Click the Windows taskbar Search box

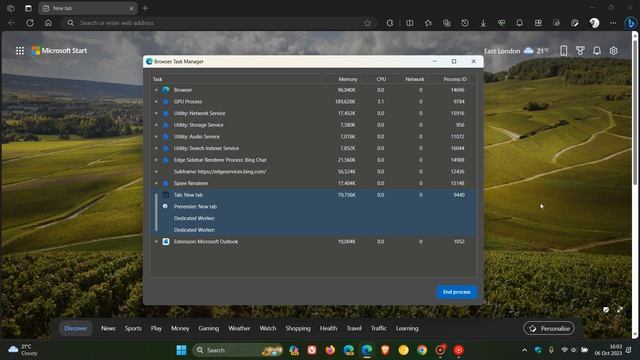238,350
